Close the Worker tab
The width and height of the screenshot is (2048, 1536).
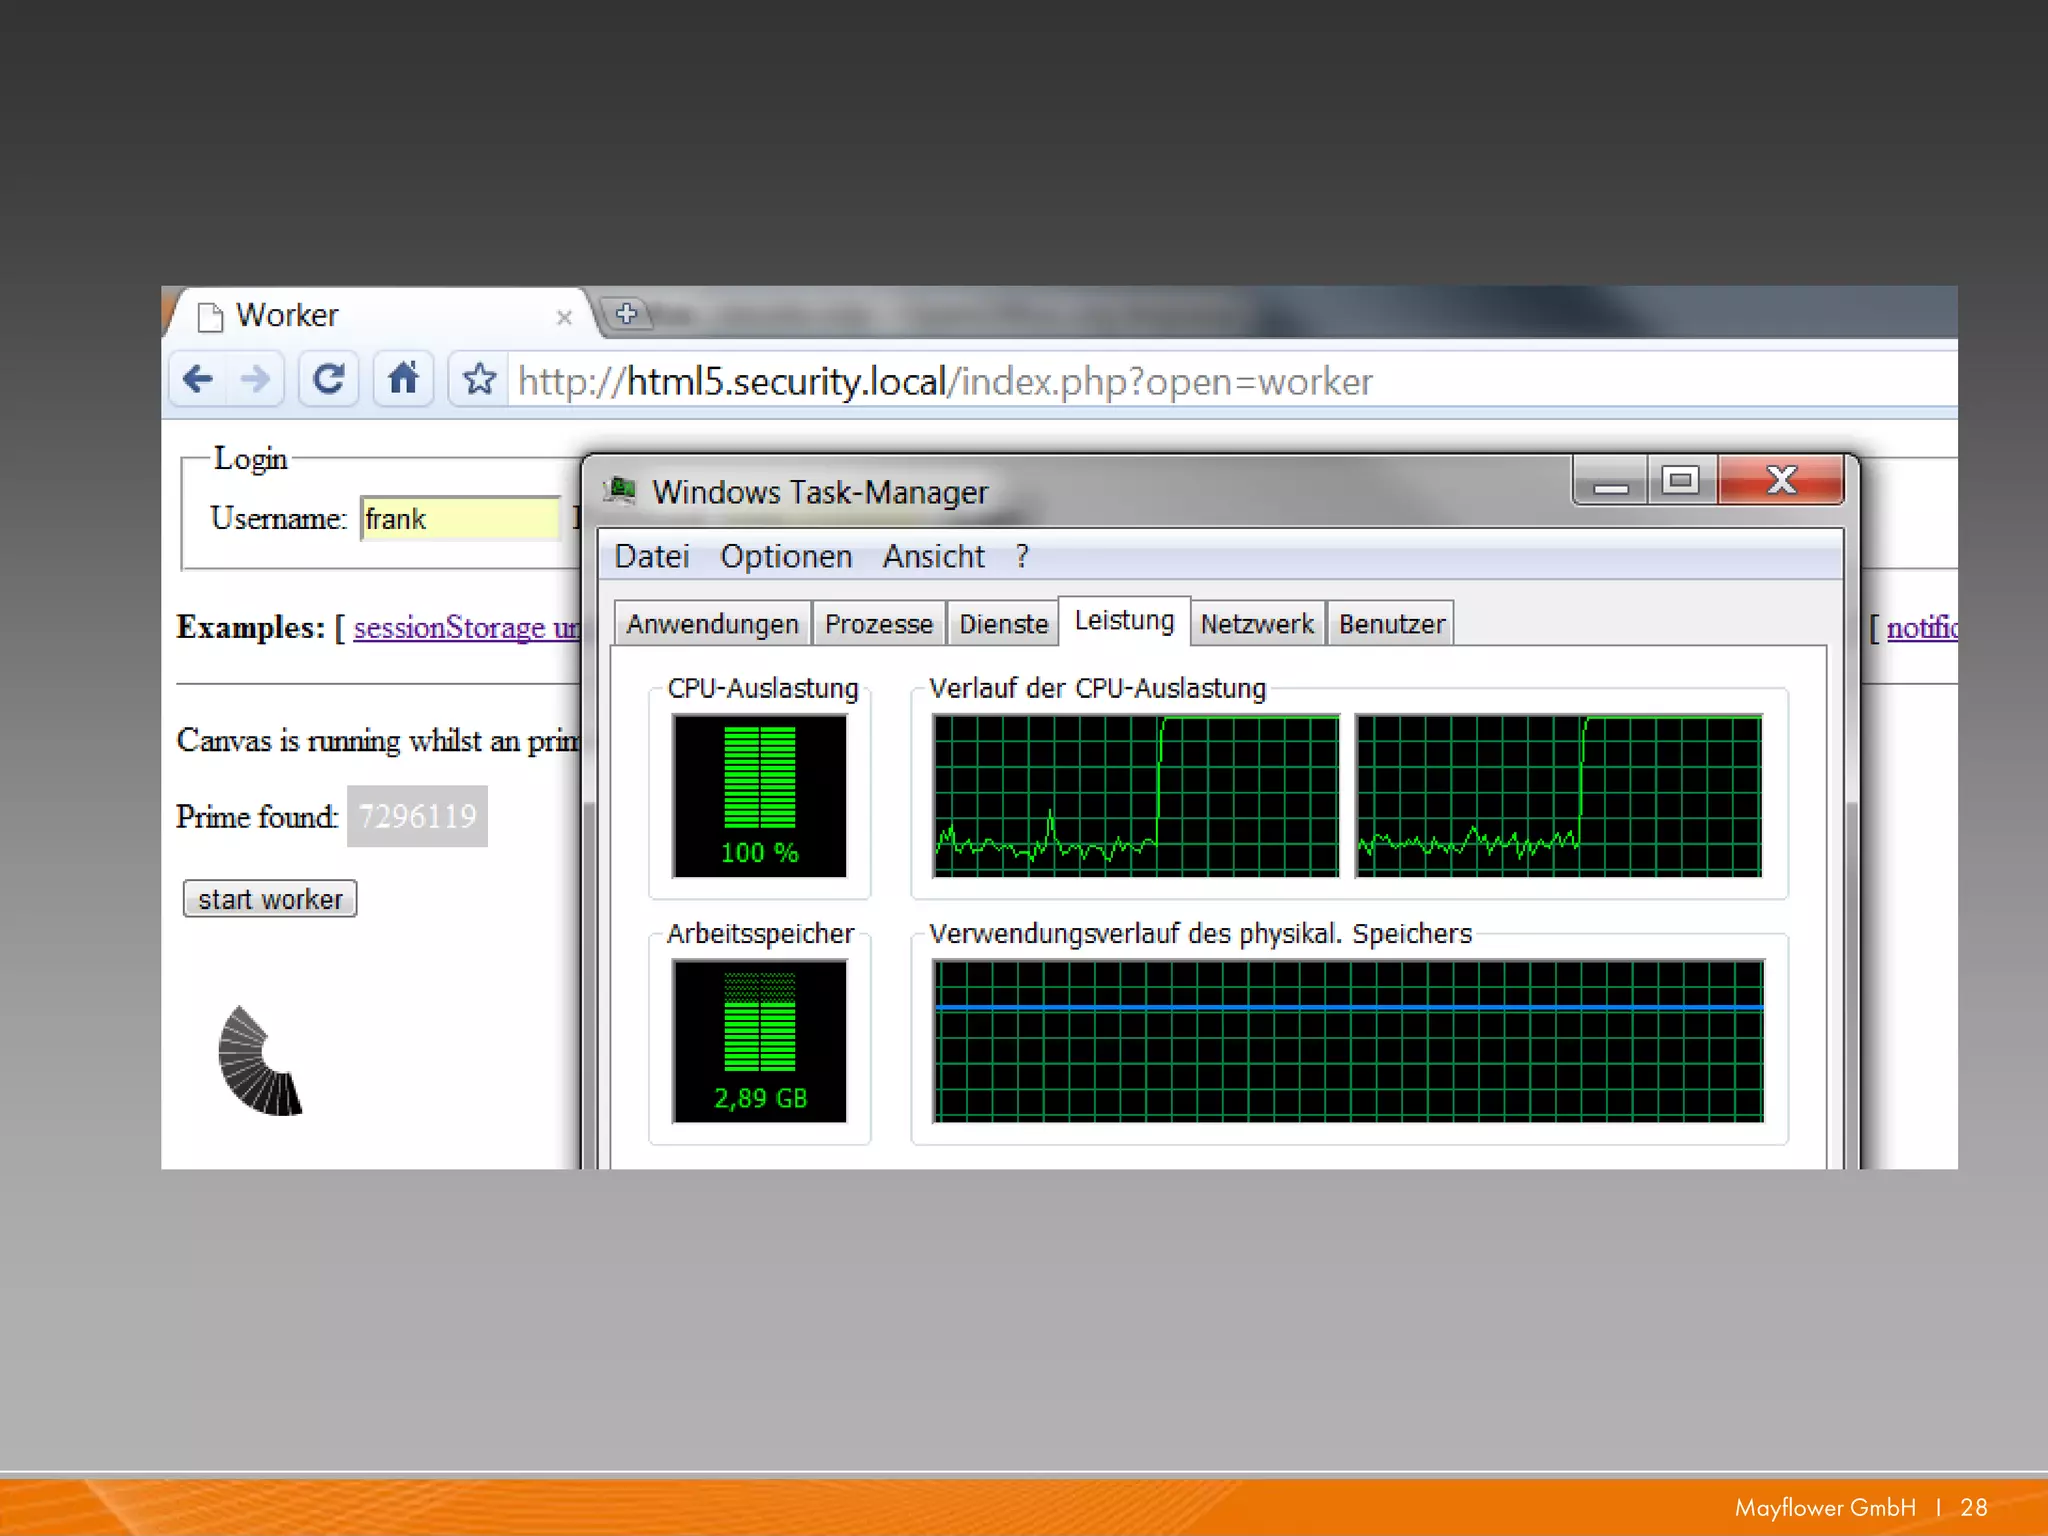(564, 317)
